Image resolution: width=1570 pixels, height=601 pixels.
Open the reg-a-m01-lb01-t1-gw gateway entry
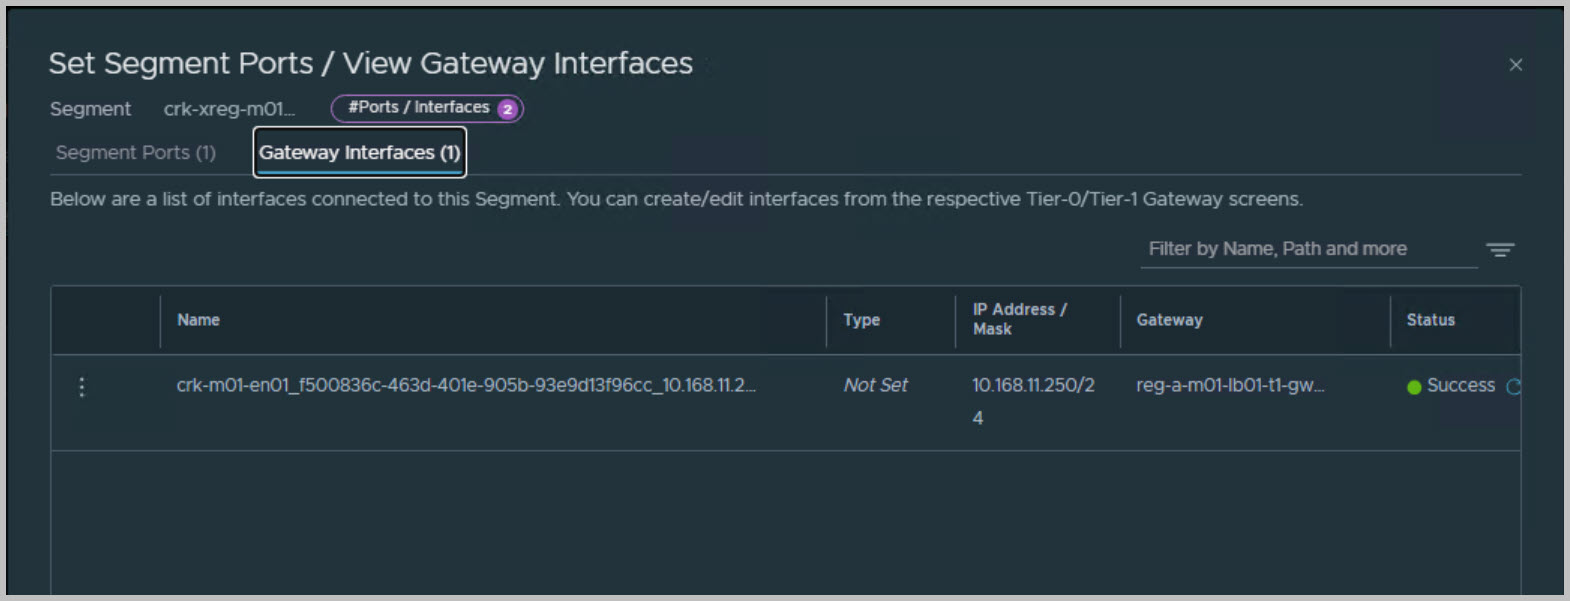(1229, 386)
